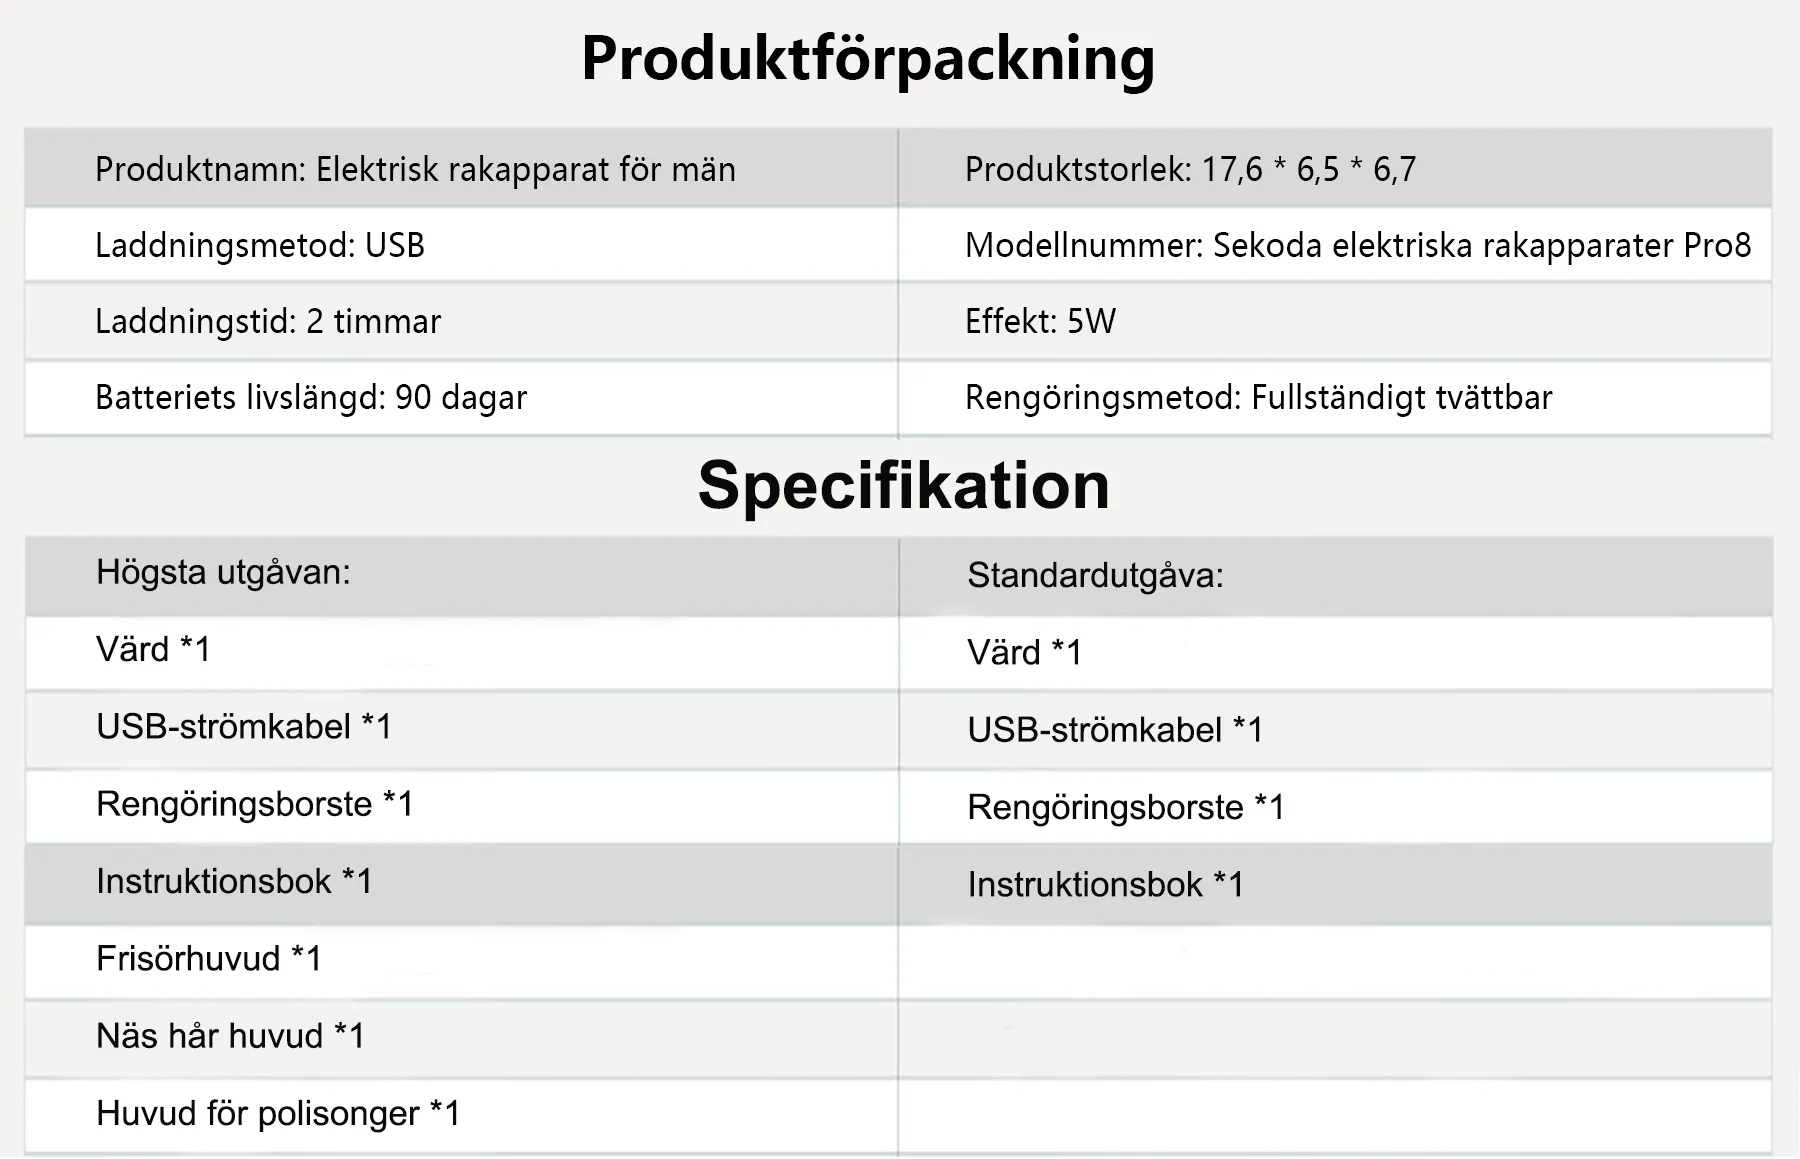Viewport: 1800px width, 1159px height.
Task: Click the Produktförpackning heading
Action: (867, 58)
